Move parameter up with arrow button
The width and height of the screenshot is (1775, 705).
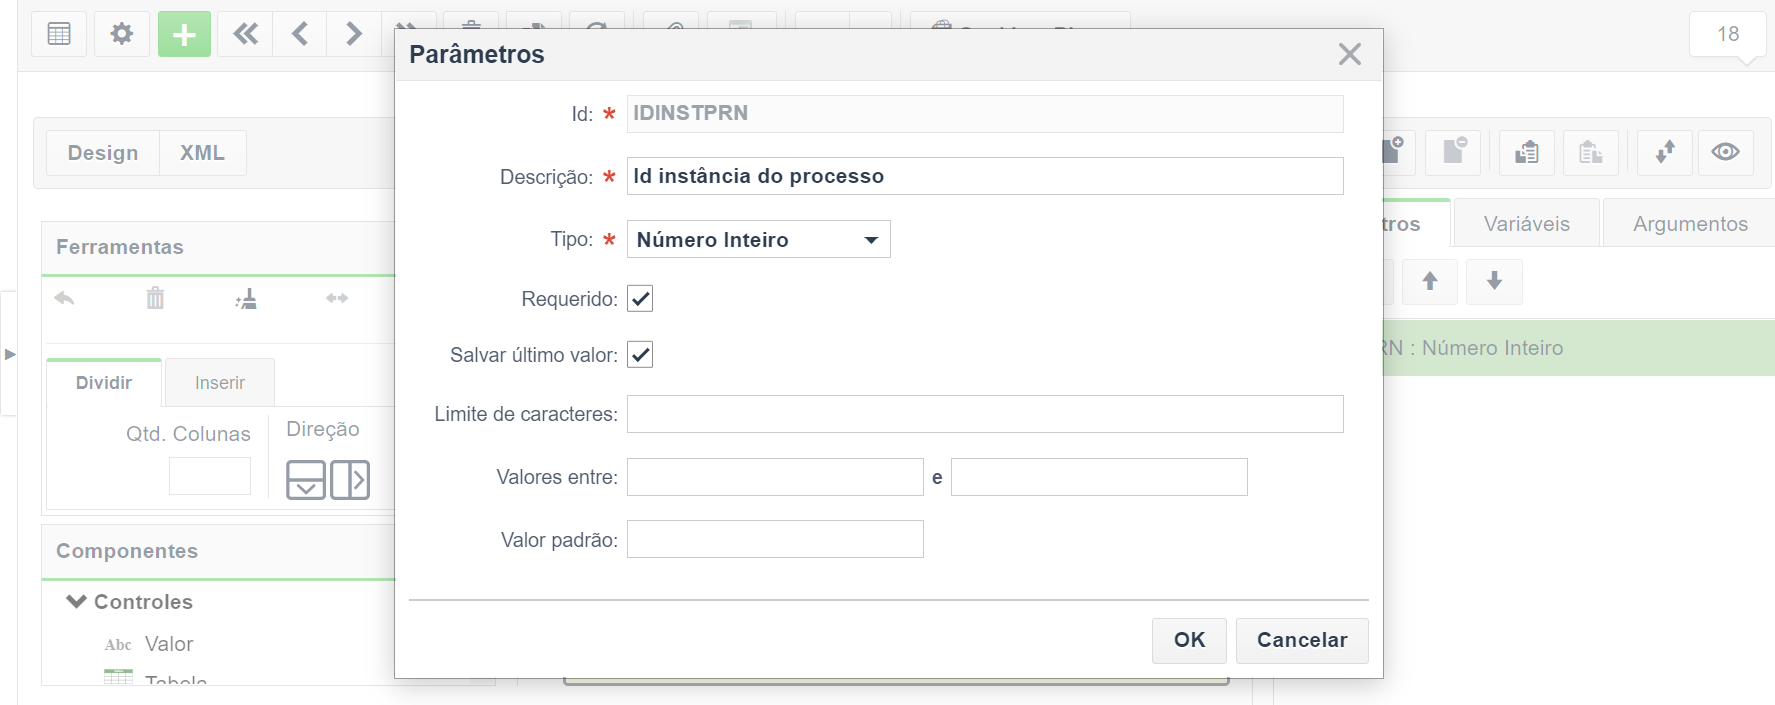pos(1430,282)
